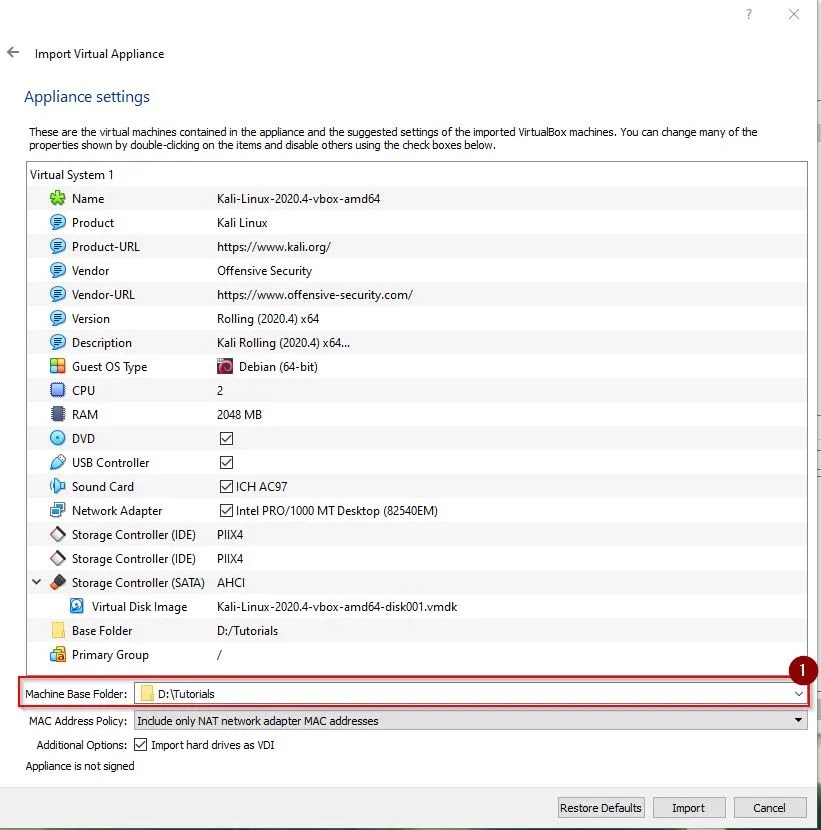Click the Vendor row speech bubble icon
The image size is (821, 830).
point(57,270)
